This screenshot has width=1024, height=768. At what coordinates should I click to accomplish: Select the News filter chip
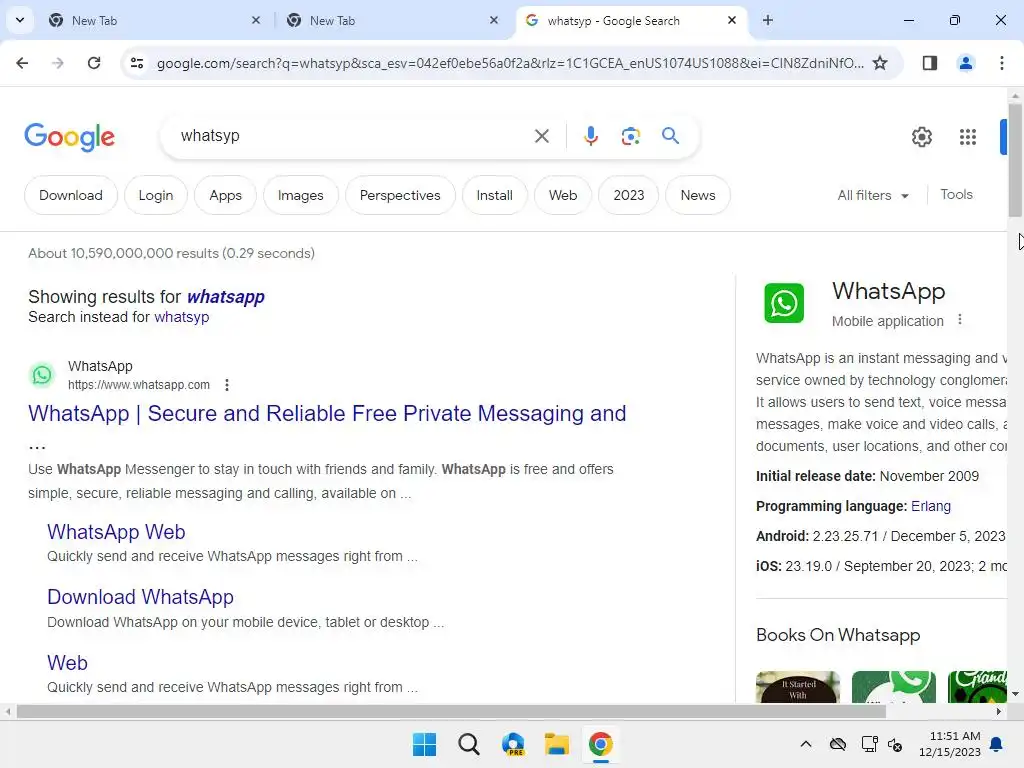697,195
